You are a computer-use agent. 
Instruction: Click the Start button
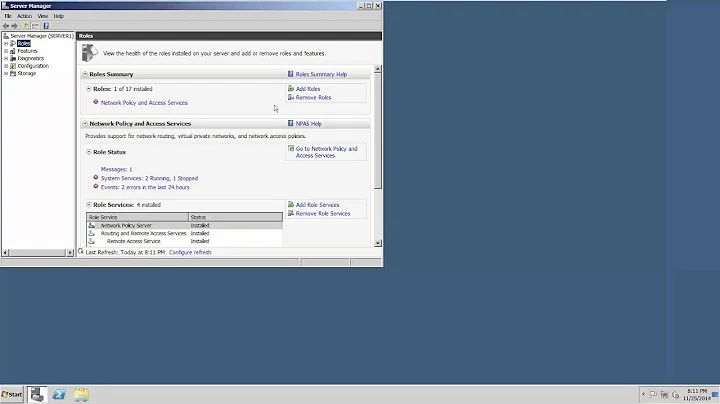pos(12,394)
